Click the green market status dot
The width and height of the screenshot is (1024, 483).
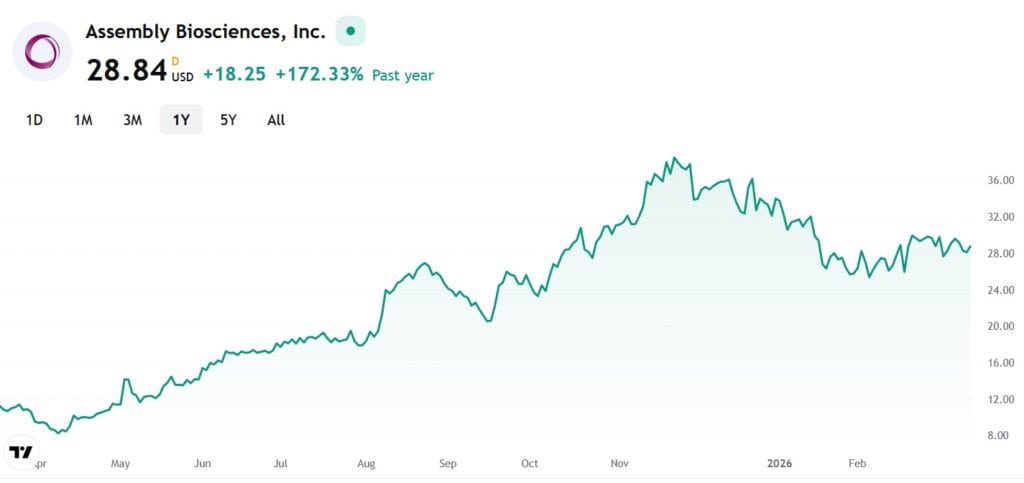tap(350, 31)
